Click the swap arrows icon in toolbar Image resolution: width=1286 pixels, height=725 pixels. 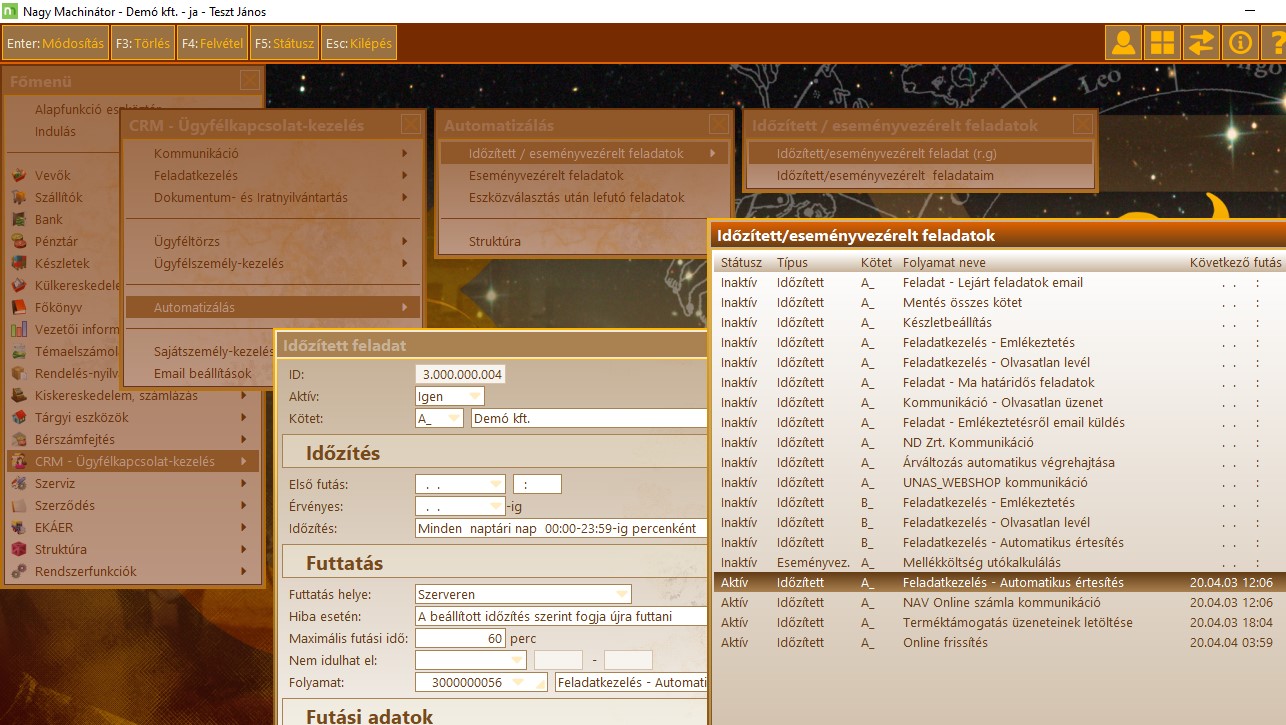(1201, 43)
